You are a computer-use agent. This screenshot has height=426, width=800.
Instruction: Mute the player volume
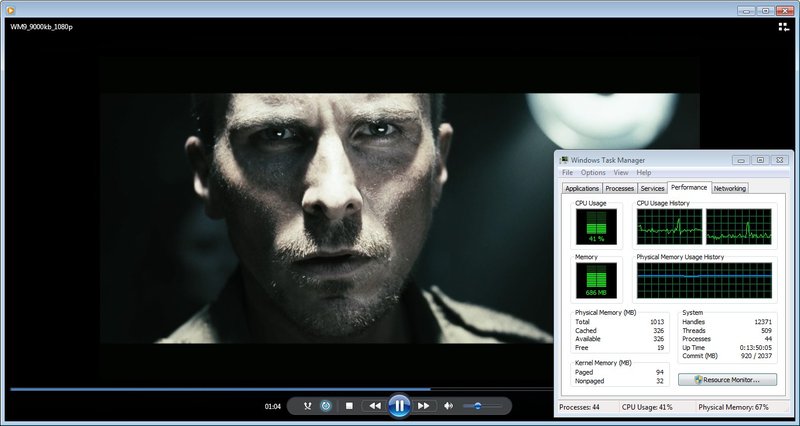(448, 406)
